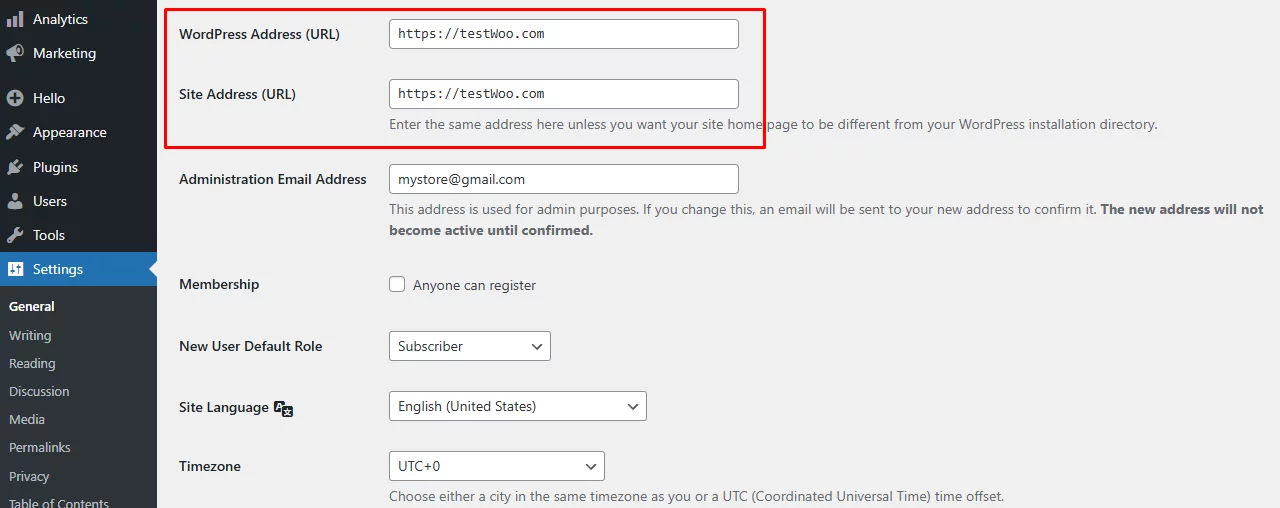Open the Timezone UTC+0 dropdown
The width and height of the screenshot is (1280, 508).
(496, 466)
